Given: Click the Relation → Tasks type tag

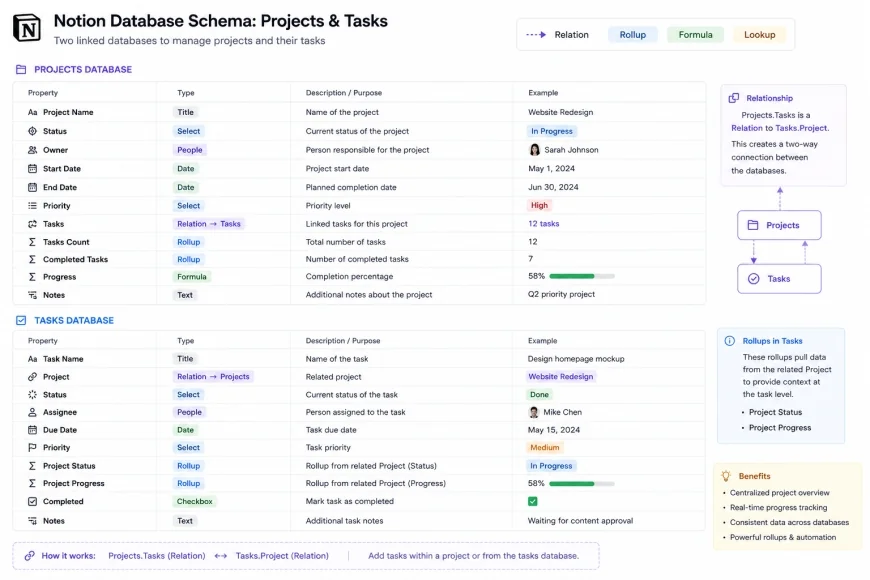Looking at the screenshot, I should pos(209,224).
